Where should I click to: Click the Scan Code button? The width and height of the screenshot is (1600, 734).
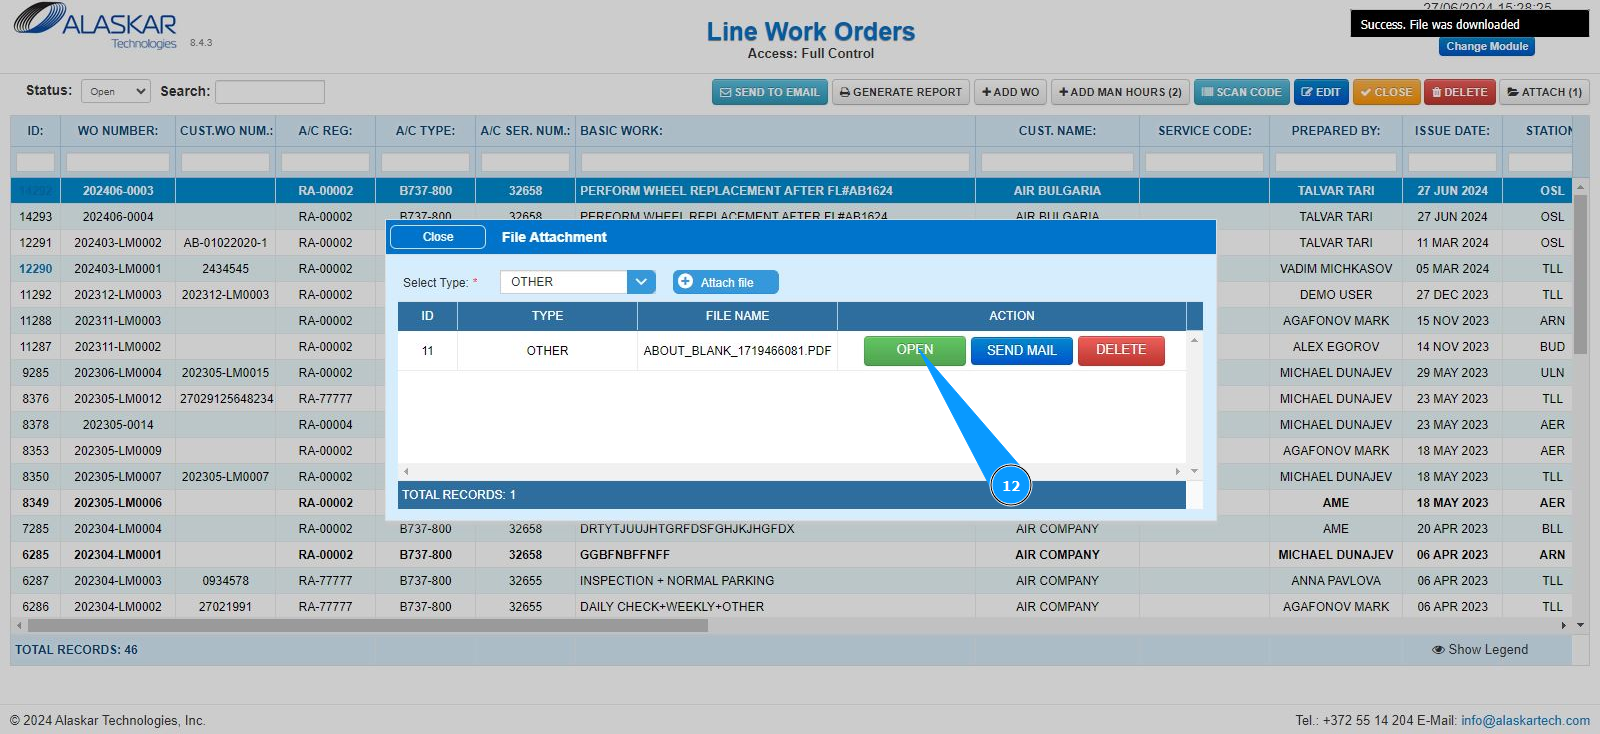click(x=1241, y=92)
